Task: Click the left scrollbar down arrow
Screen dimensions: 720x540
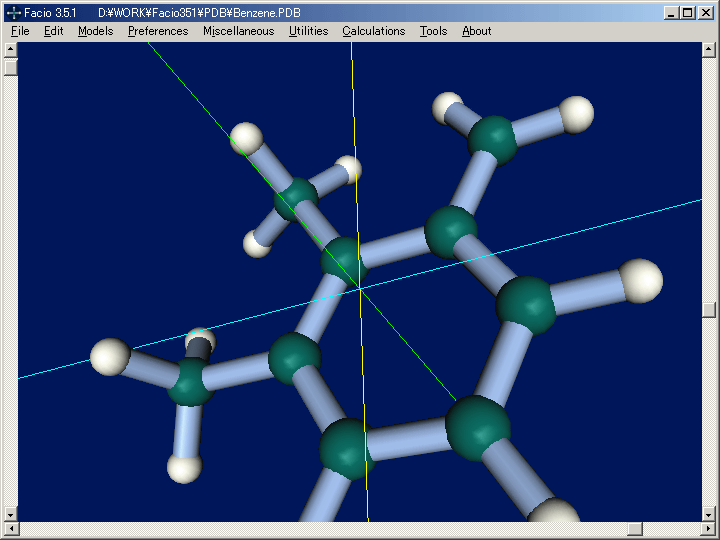Action: pos(11,514)
